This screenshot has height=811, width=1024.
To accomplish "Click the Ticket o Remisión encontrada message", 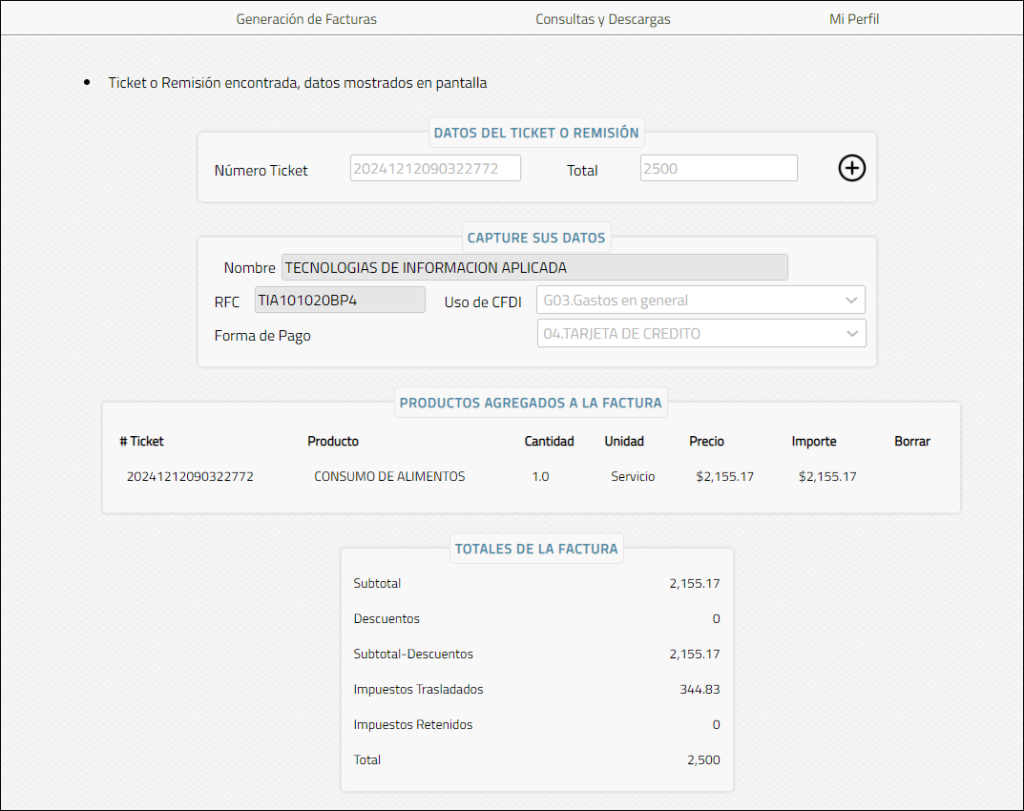I will tap(298, 83).
